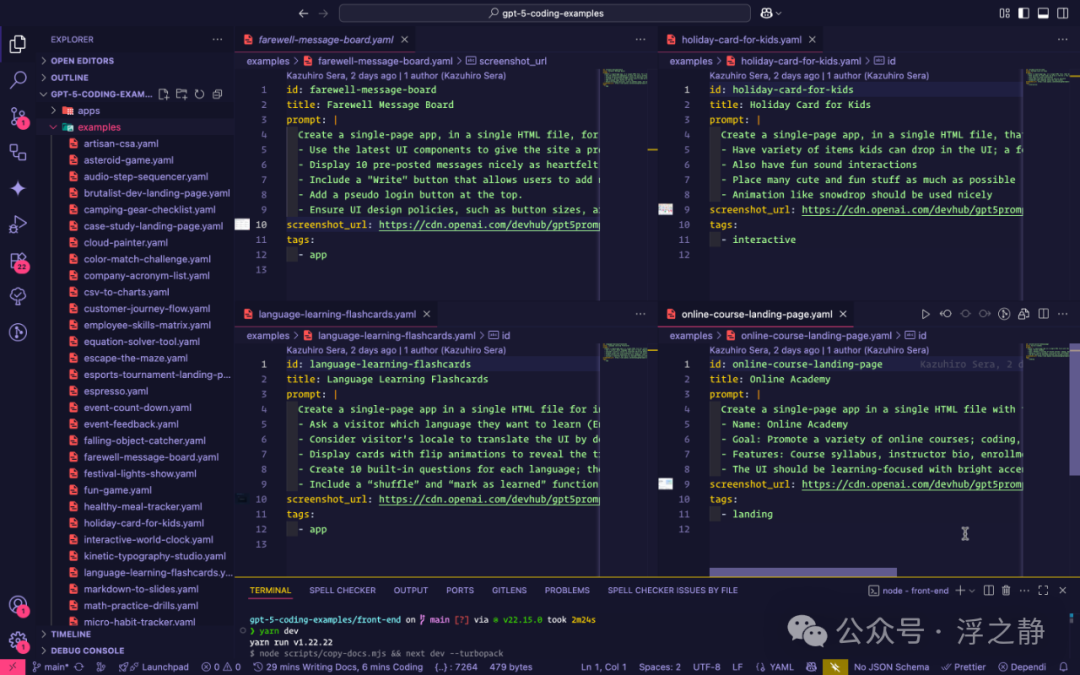Switch to the PROBLEMS panel tab
Image resolution: width=1080 pixels, height=675 pixels.
[x=567, y=590]
